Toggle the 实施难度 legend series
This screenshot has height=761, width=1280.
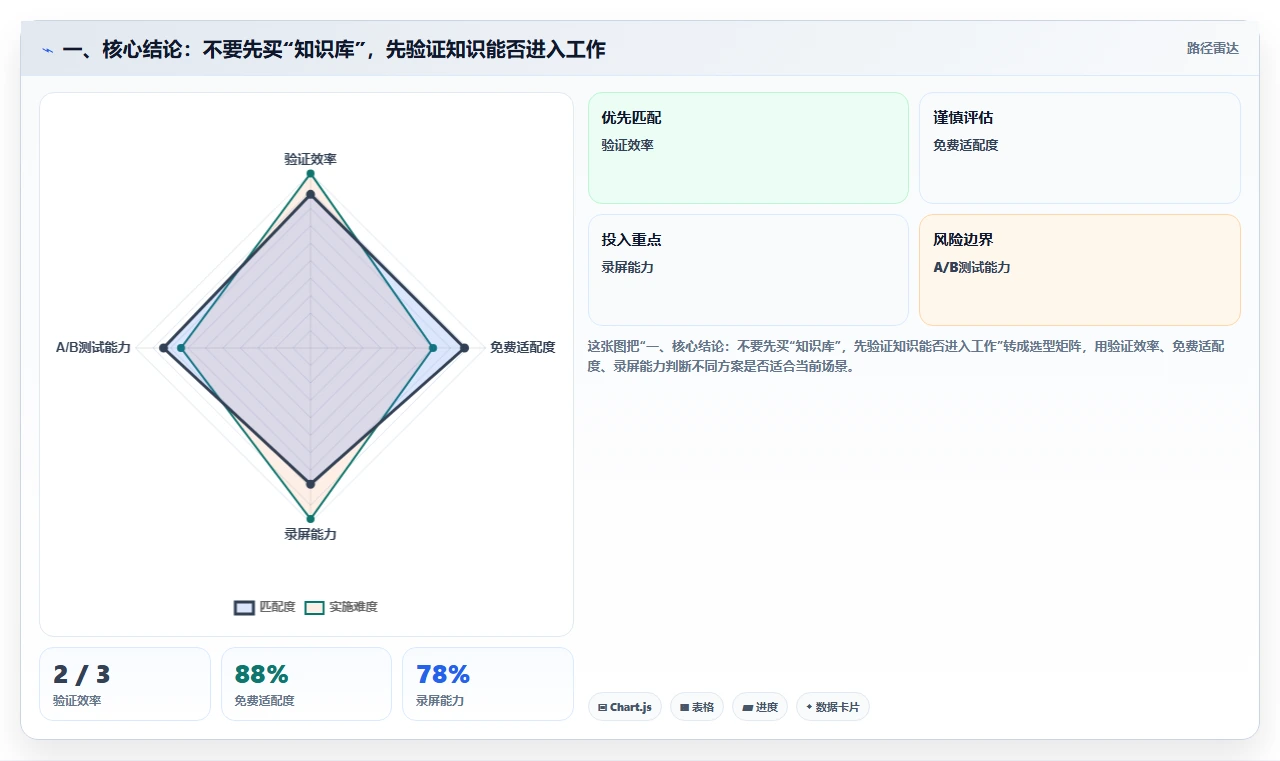[x=341, y=607]
